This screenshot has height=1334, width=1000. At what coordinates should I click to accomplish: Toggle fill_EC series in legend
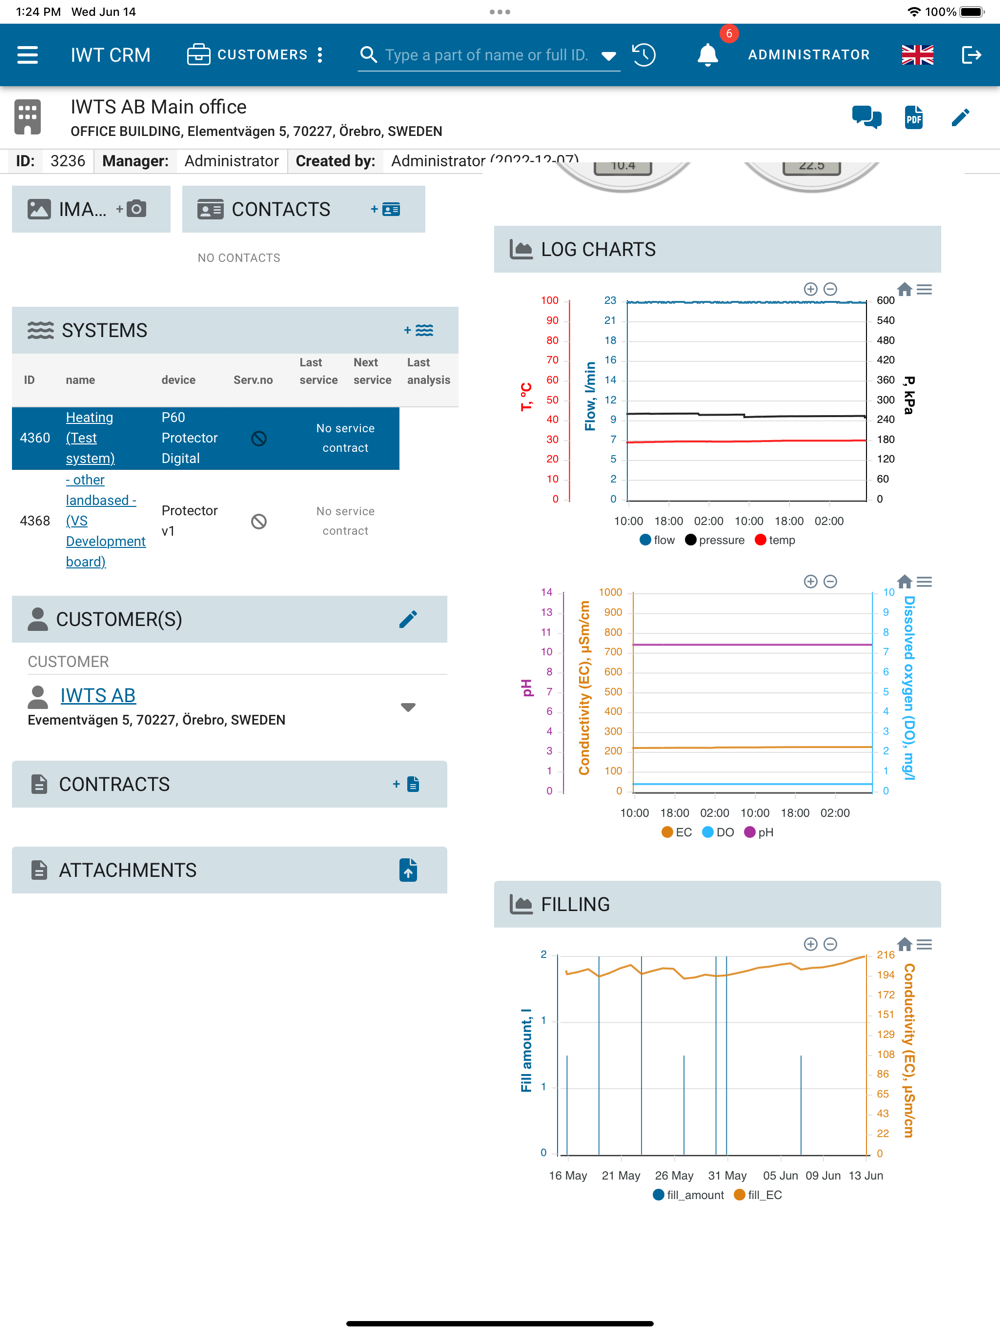(758, 1195)
